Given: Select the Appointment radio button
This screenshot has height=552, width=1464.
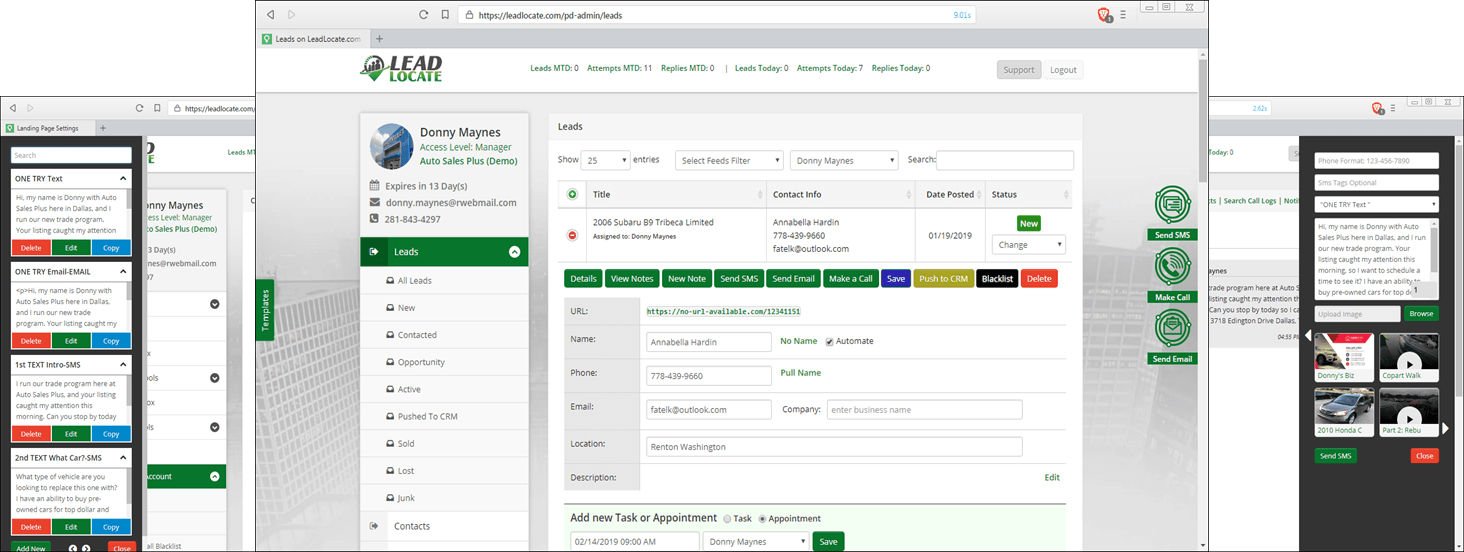Looking at the screenshot, I should (x=763, y=519).
